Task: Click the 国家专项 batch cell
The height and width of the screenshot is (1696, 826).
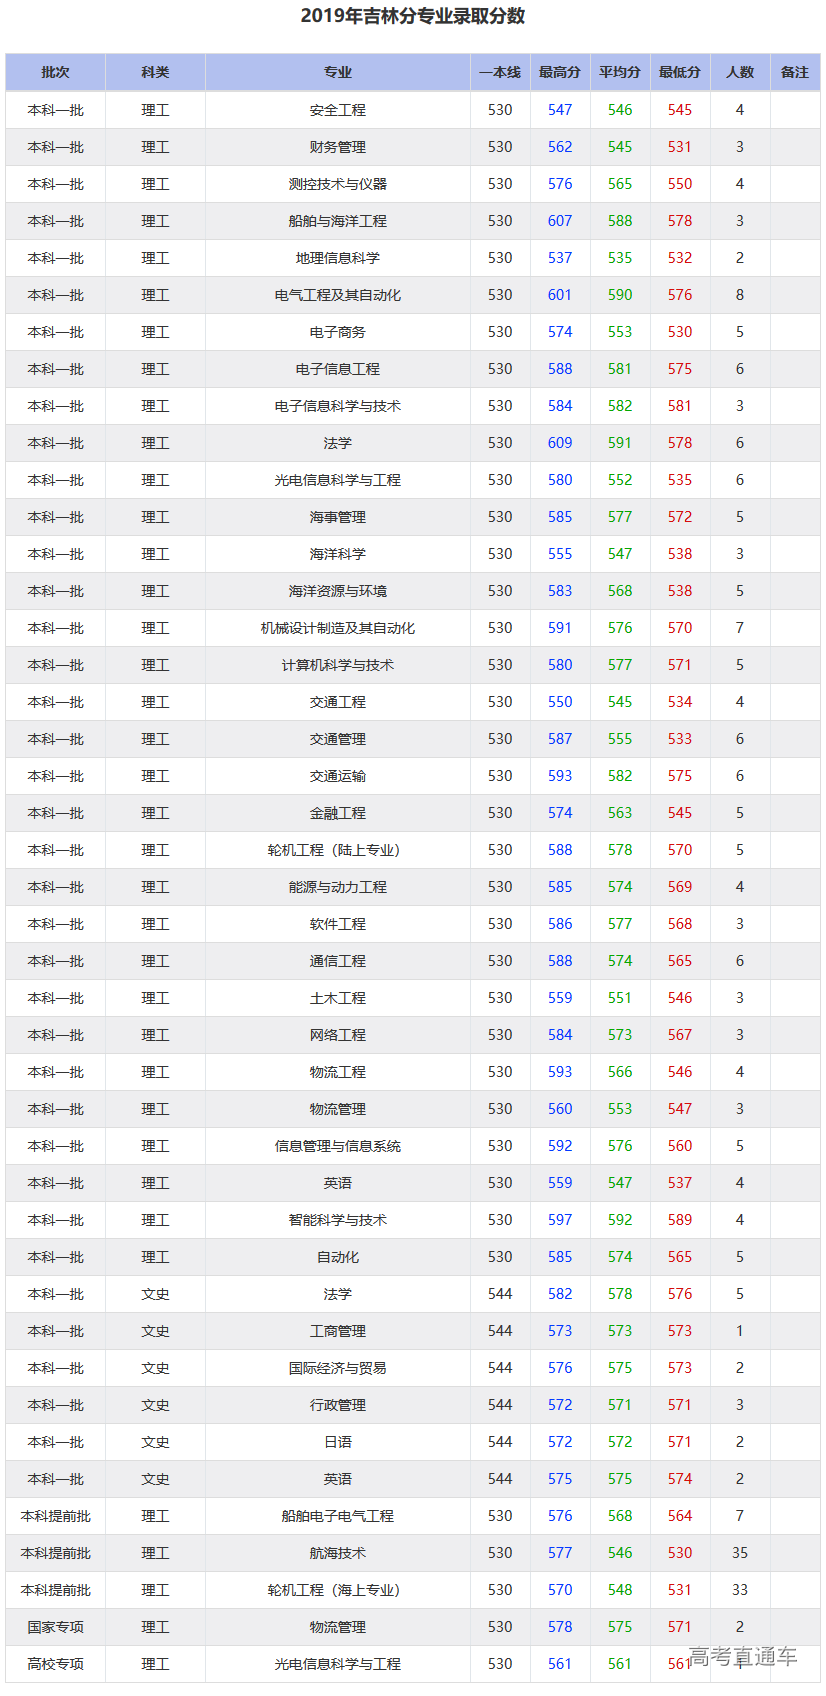Action: point(55,1627)
